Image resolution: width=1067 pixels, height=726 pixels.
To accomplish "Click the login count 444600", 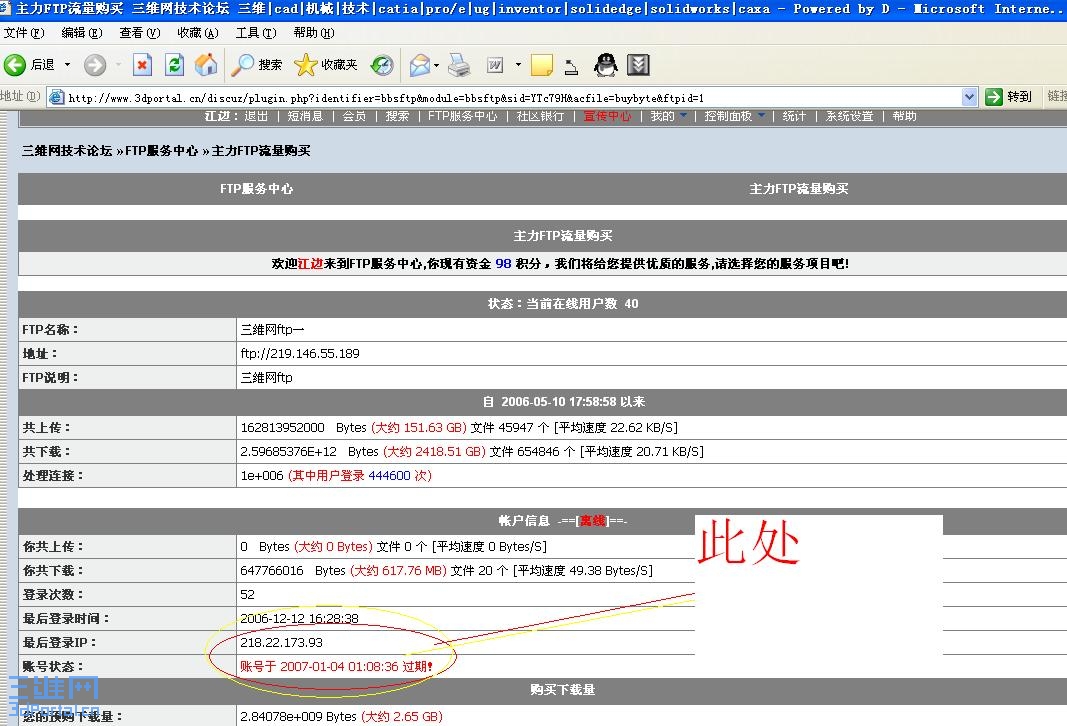I will point(389,476).
